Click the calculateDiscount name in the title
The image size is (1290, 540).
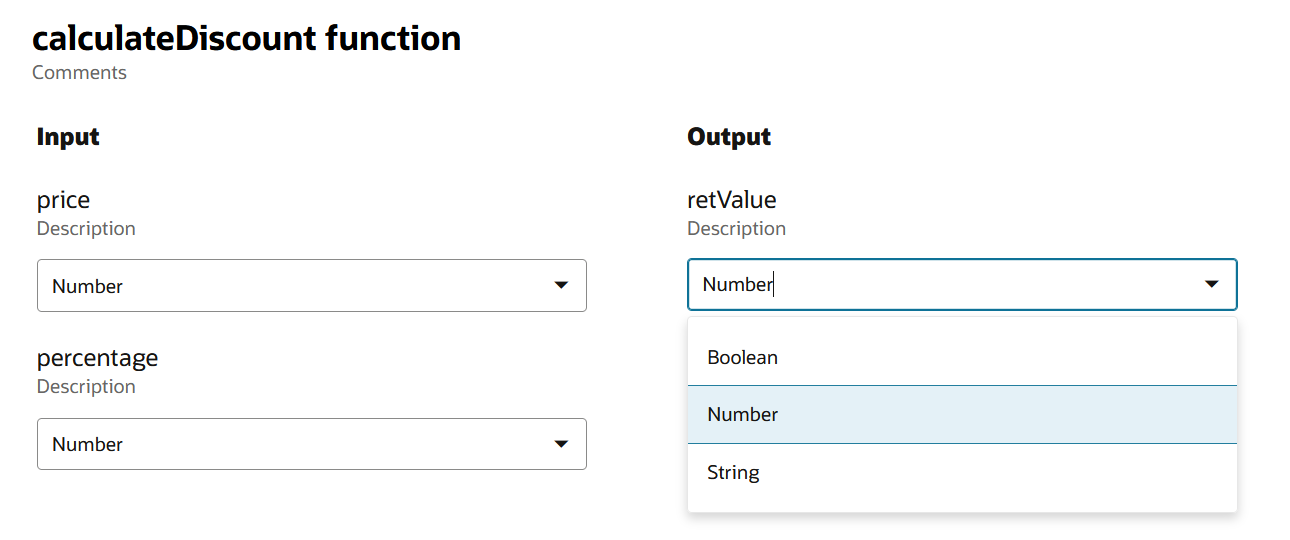[x=174, y=39]
